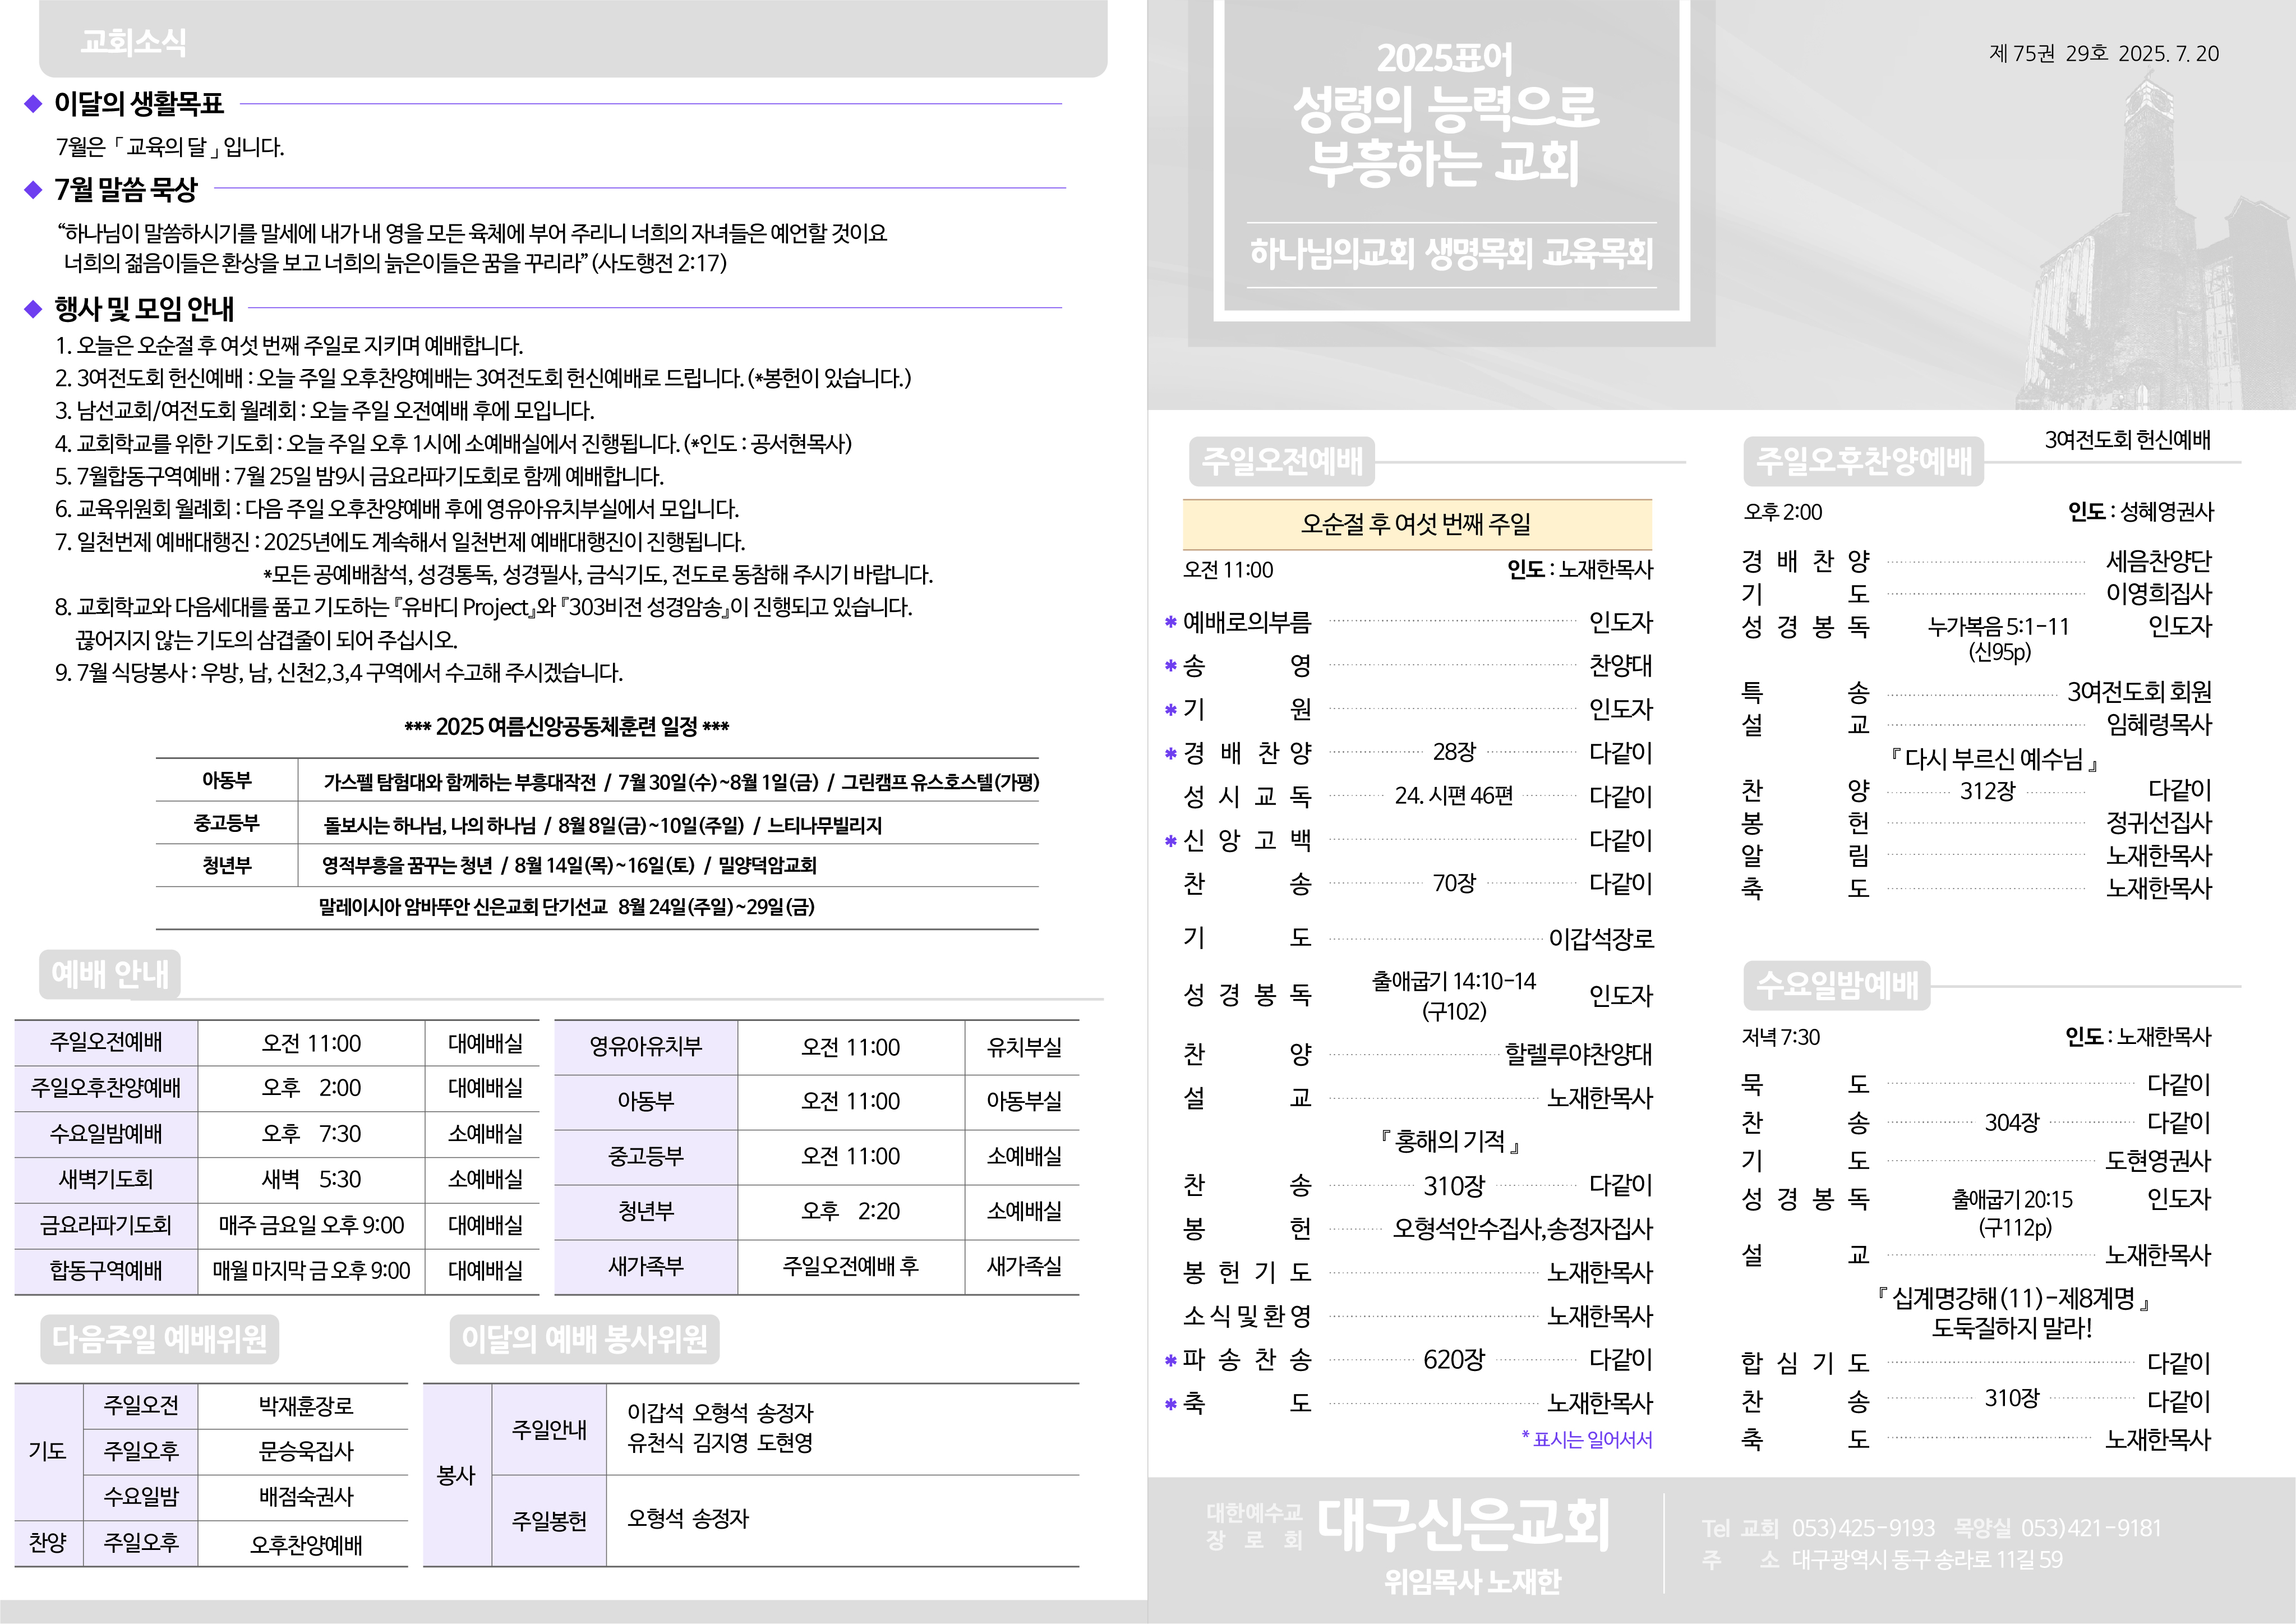
Task: Click the 수요일밤예배 section heading
Action: pyautogui.click(x=1837, y=985)
